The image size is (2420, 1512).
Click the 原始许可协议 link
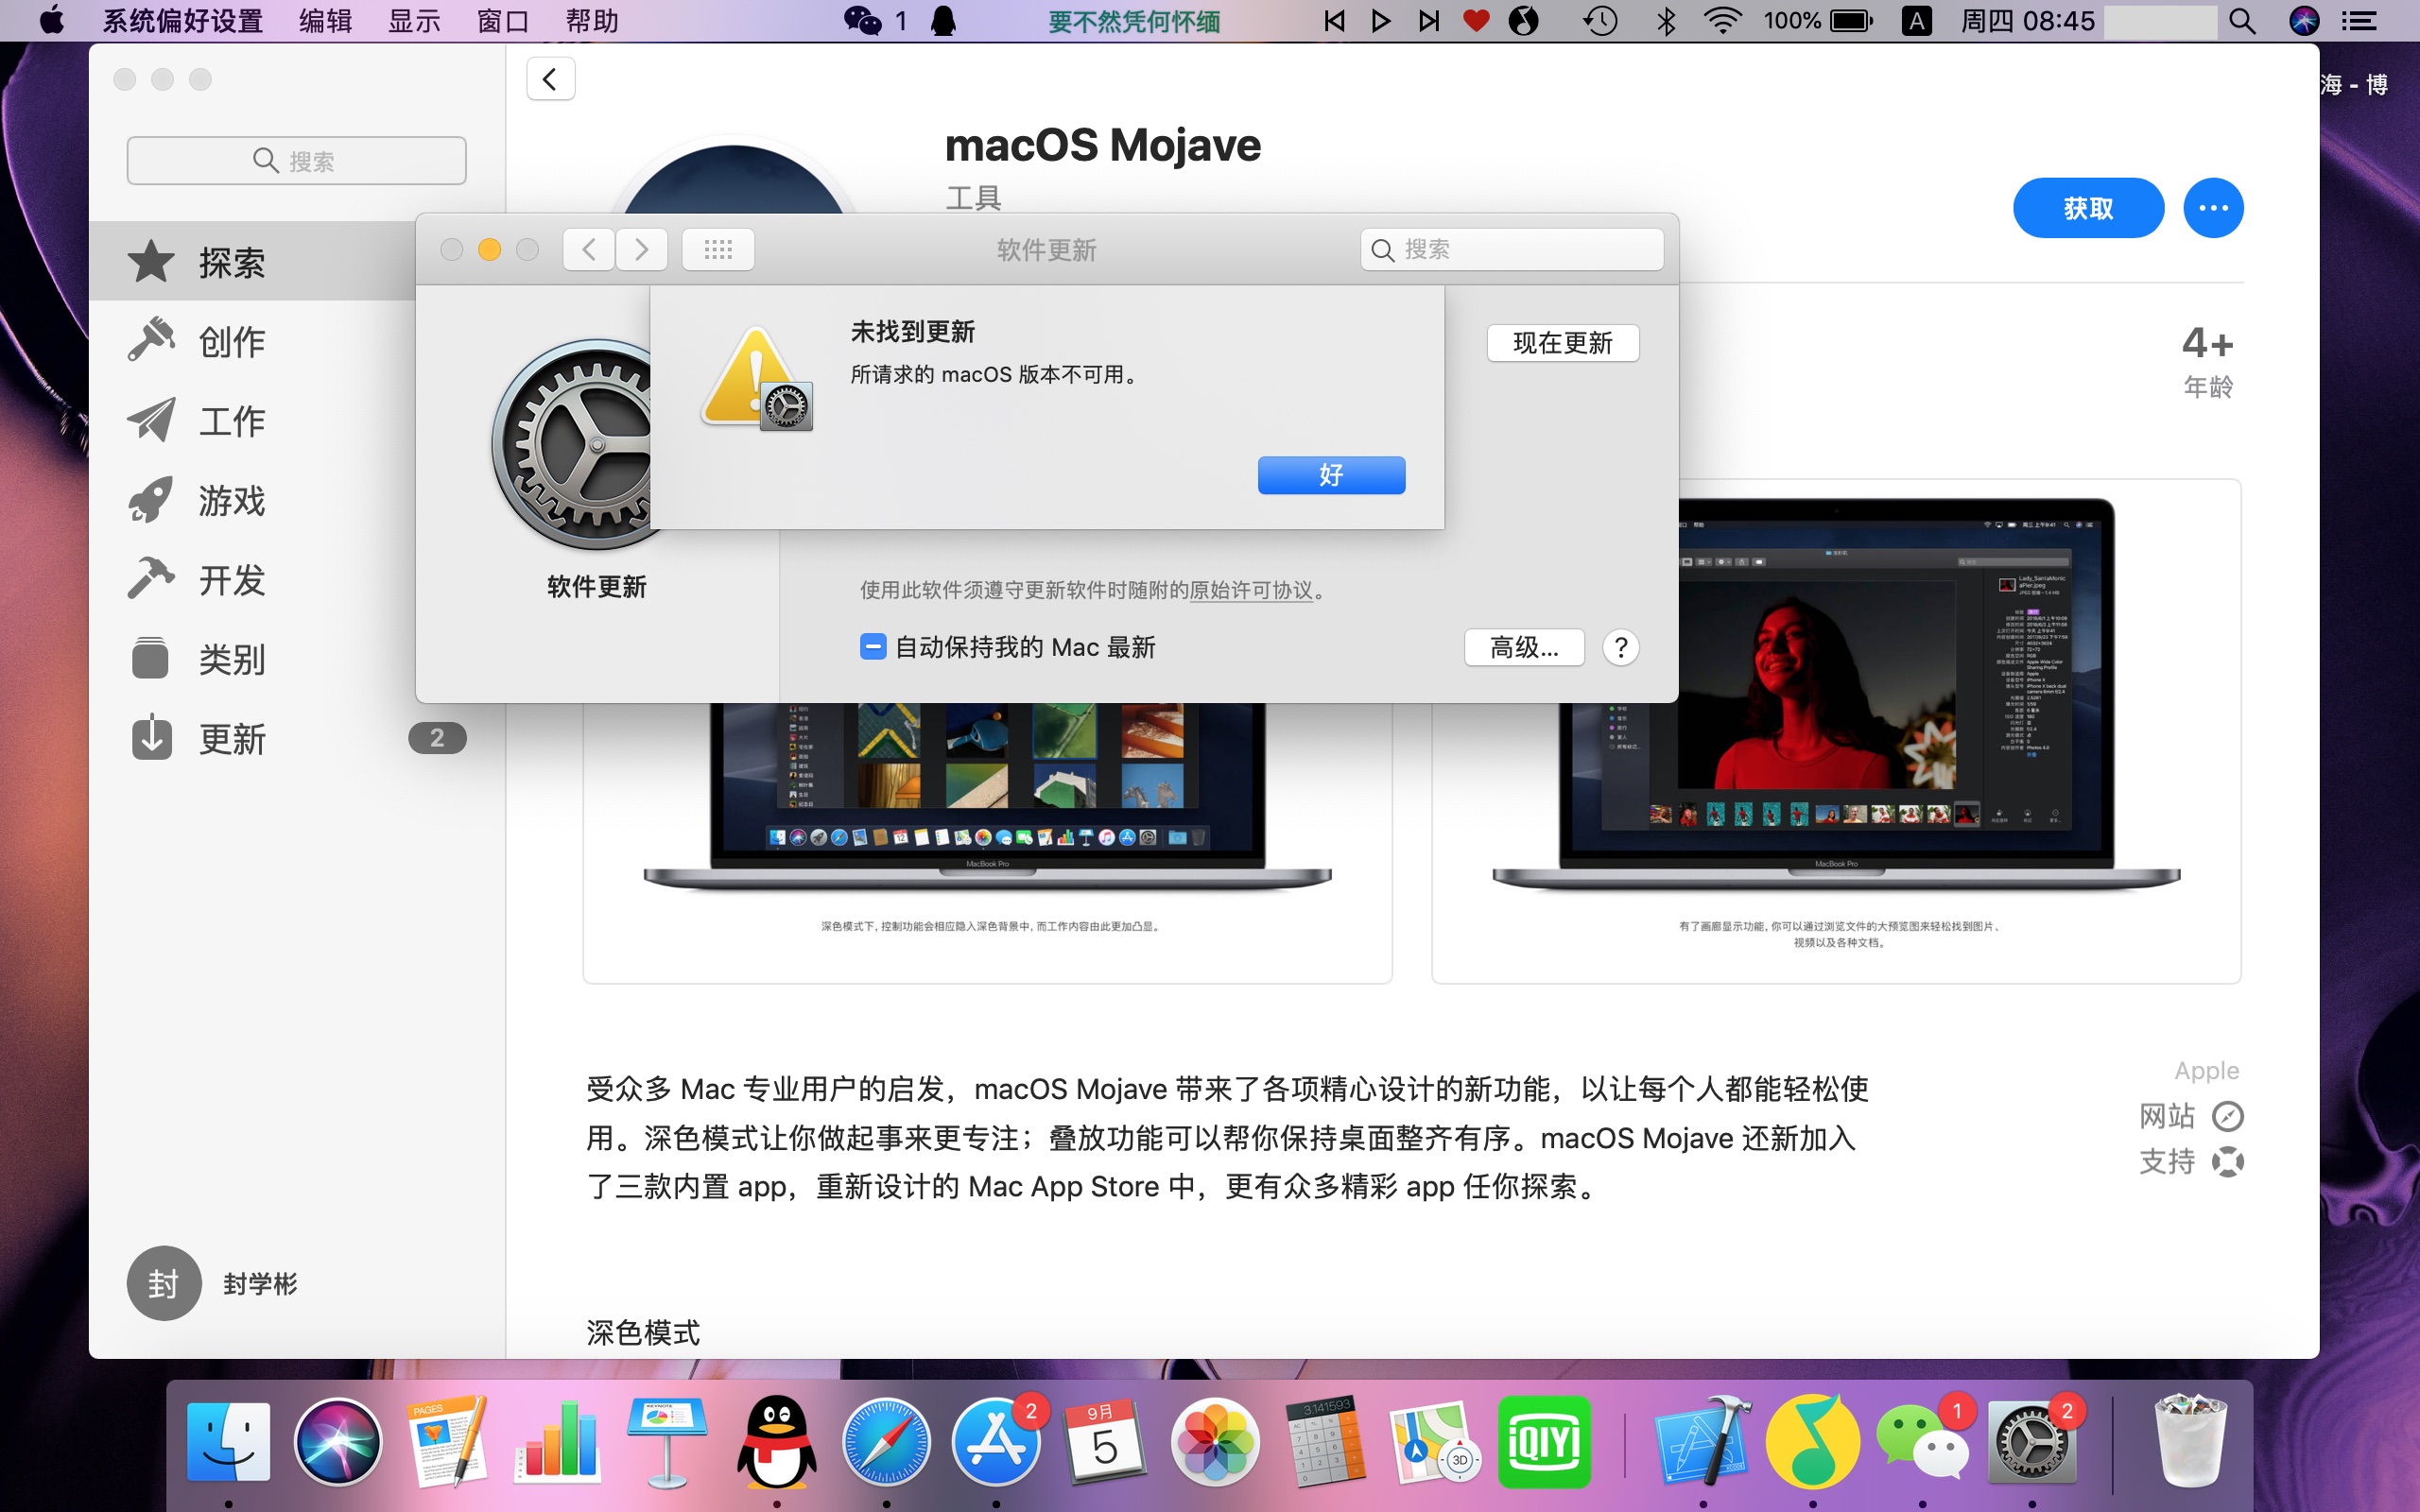click(x=1250, y=590)
